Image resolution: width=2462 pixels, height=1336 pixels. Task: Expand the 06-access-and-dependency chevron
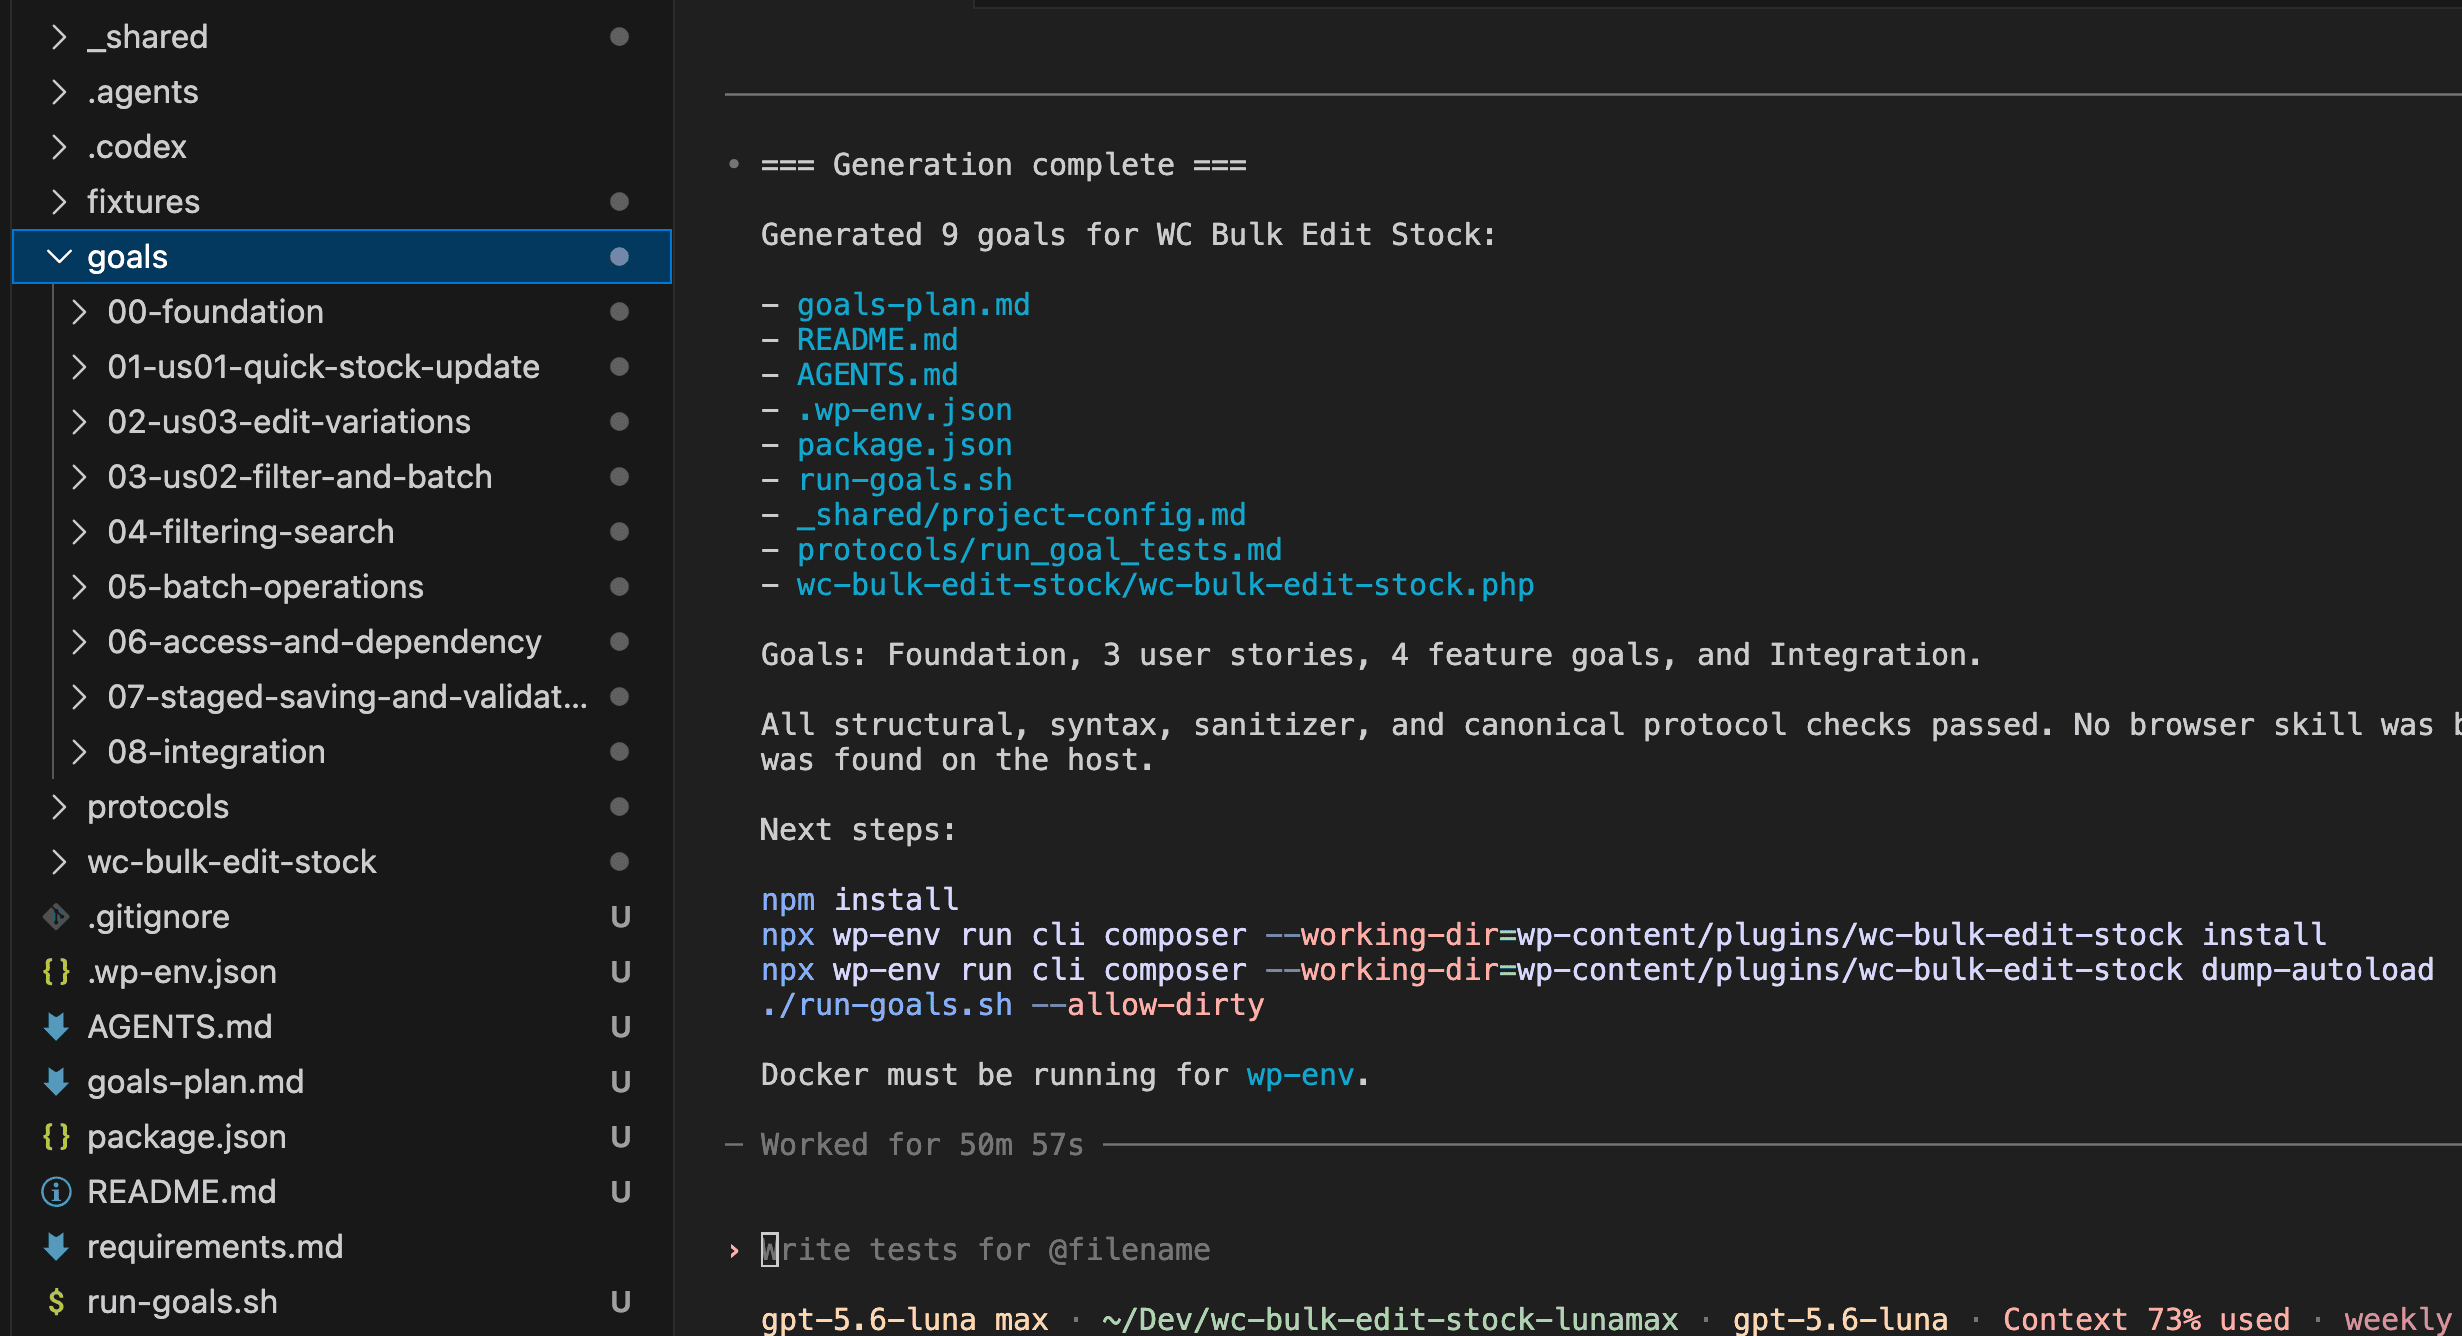(x=80, y=642)
